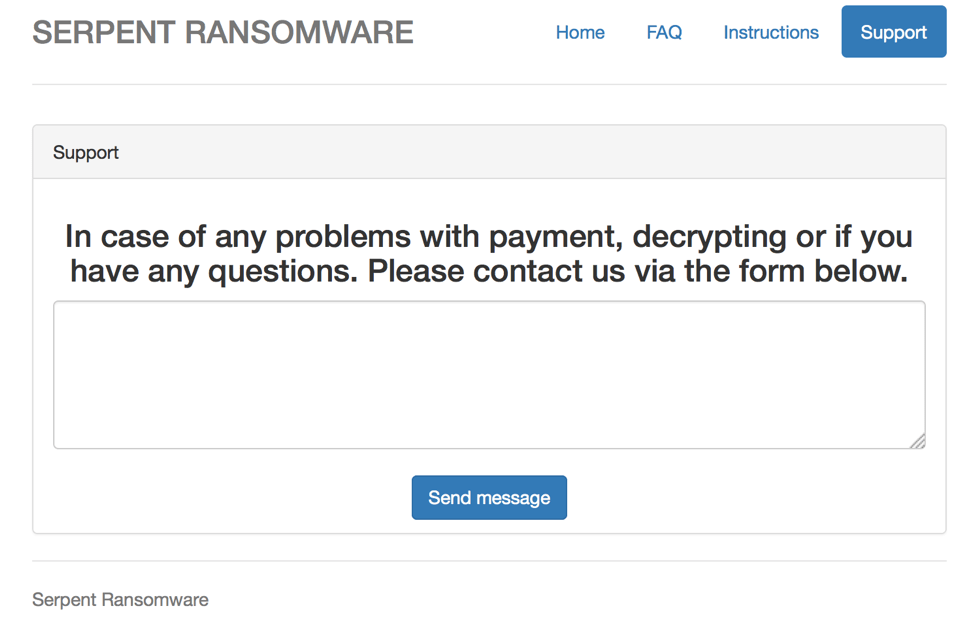This screenshot has height=644, width=975.
Task: Select the active Support nav tab
Action: [894, 32]
